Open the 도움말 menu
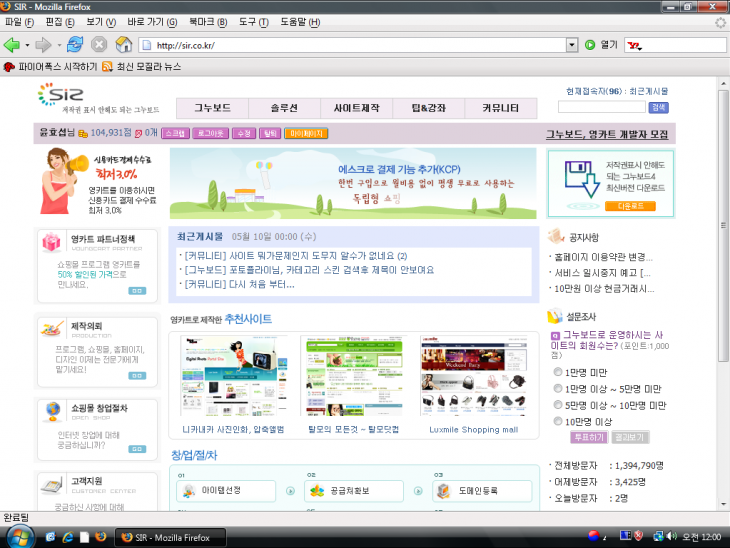 pyautogui.click(x=300, y=22)
